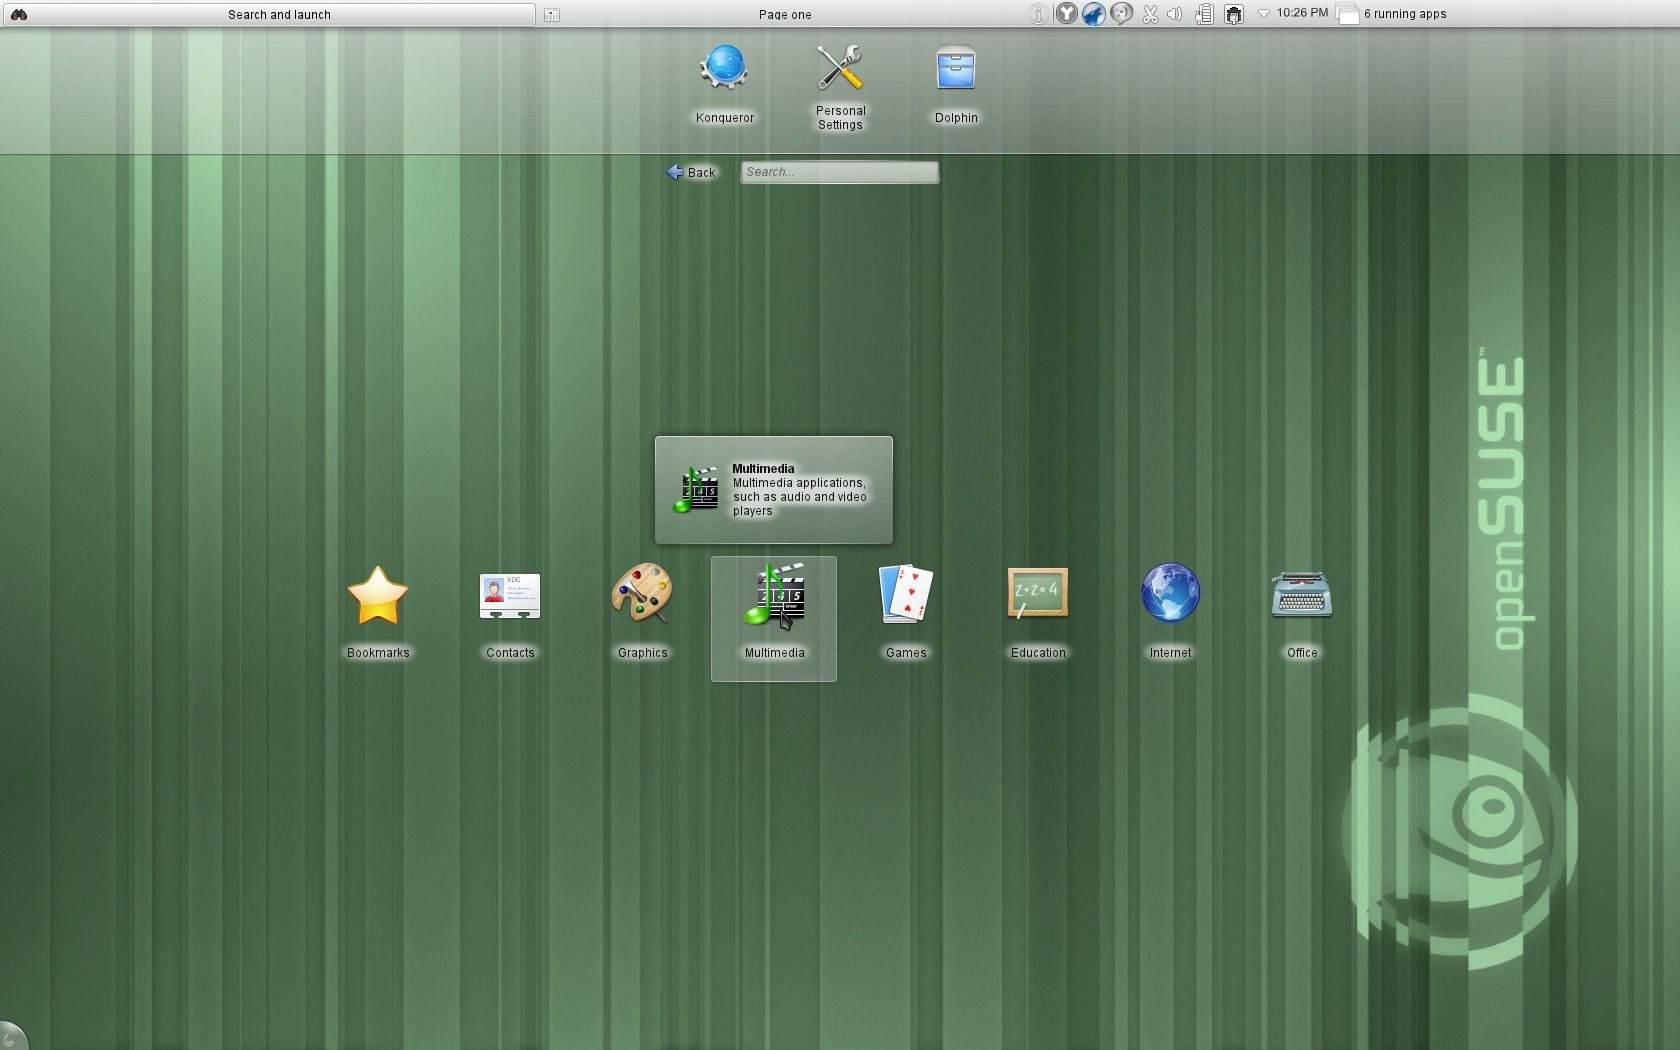Screen dimensions: 1680x1050
Task: Click the Back button
Action: (x=691, y=172)
